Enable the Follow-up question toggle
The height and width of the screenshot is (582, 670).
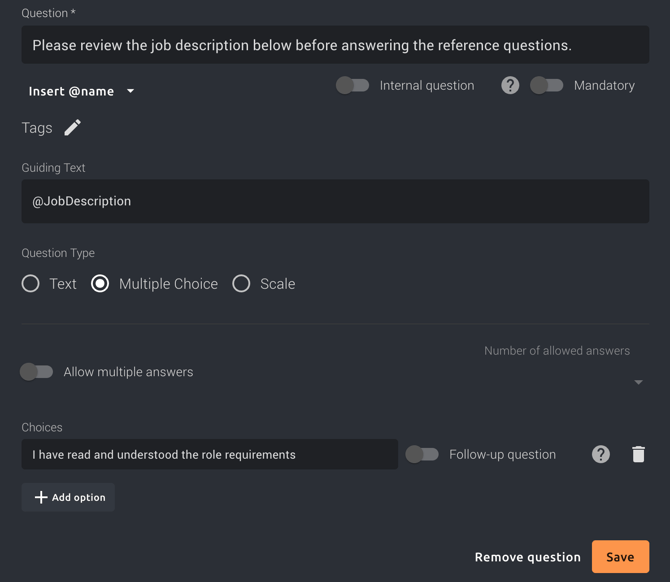422,454
